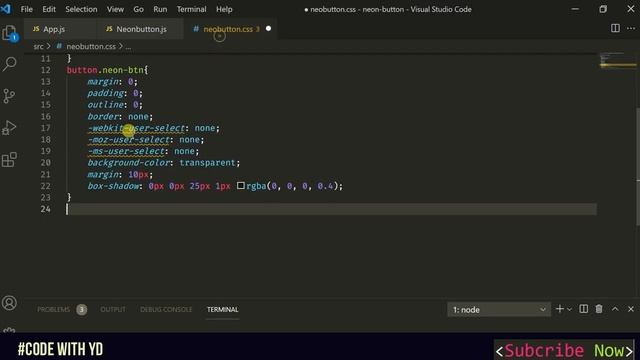Click the 'border' property on line 16

coord(102,116)
